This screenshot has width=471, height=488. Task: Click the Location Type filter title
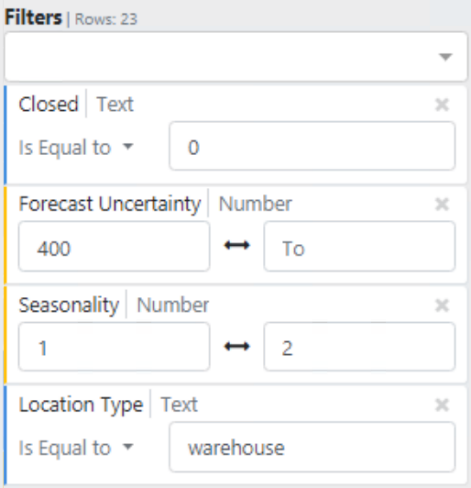[x=81, y=405]
